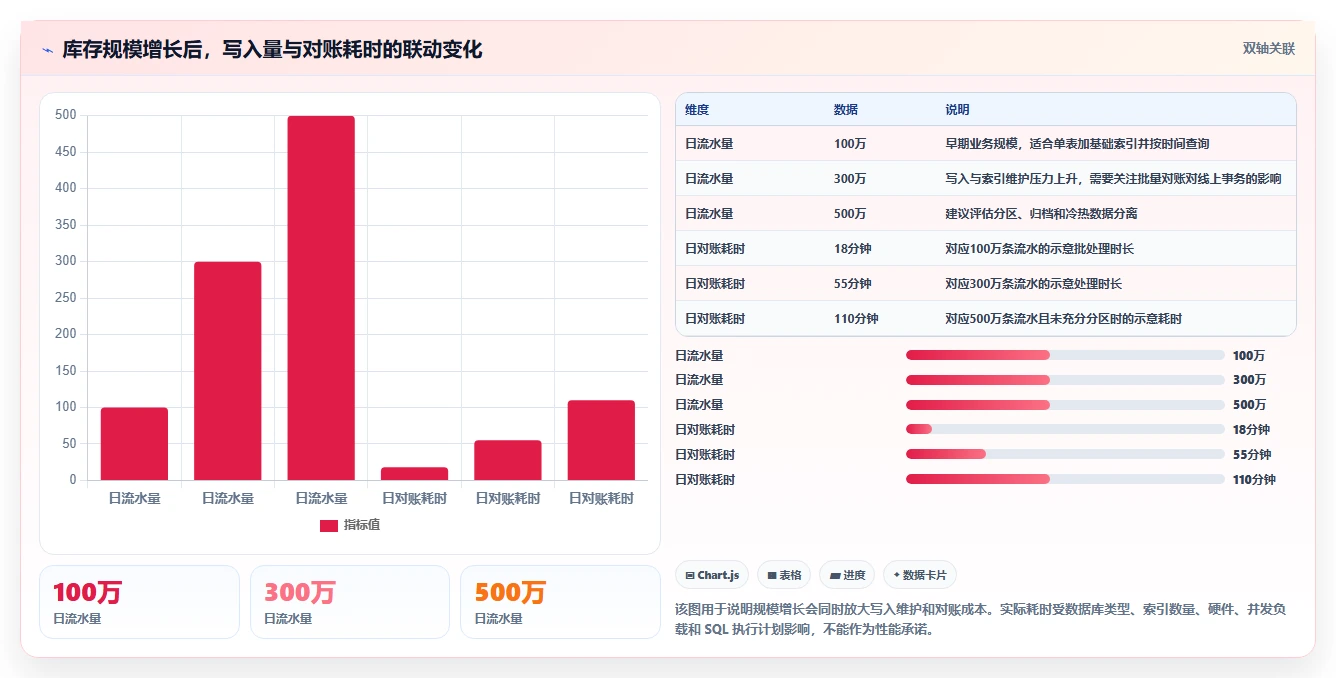This screenshot has height=678, width=1336.
Task: Click the progress bar labeled 110分钟
Action: tap(1065, 480)
